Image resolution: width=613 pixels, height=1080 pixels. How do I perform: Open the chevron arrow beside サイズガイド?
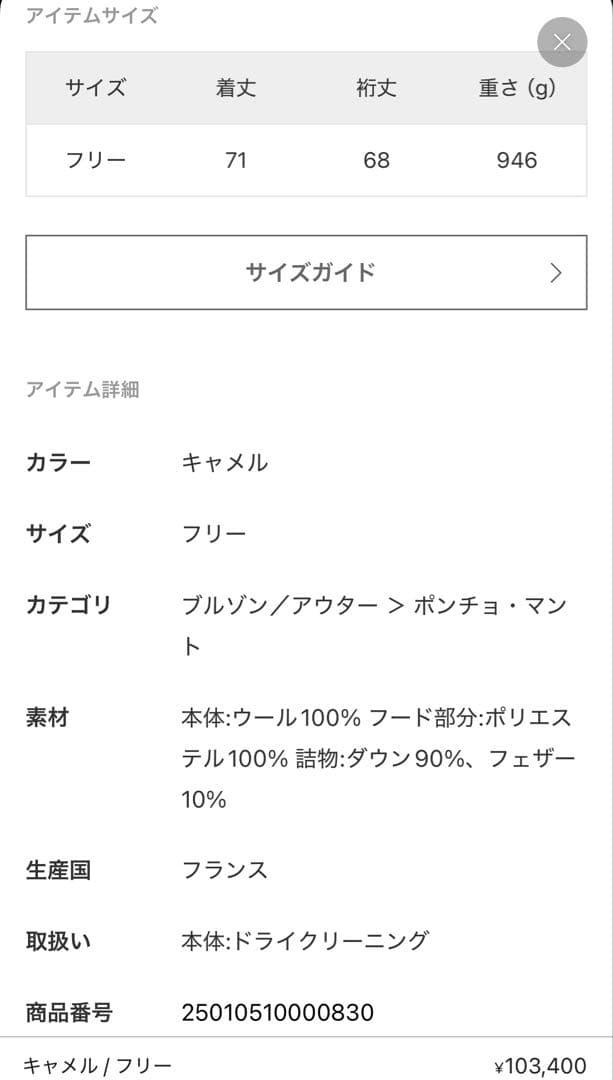click(x=557, y=272)
